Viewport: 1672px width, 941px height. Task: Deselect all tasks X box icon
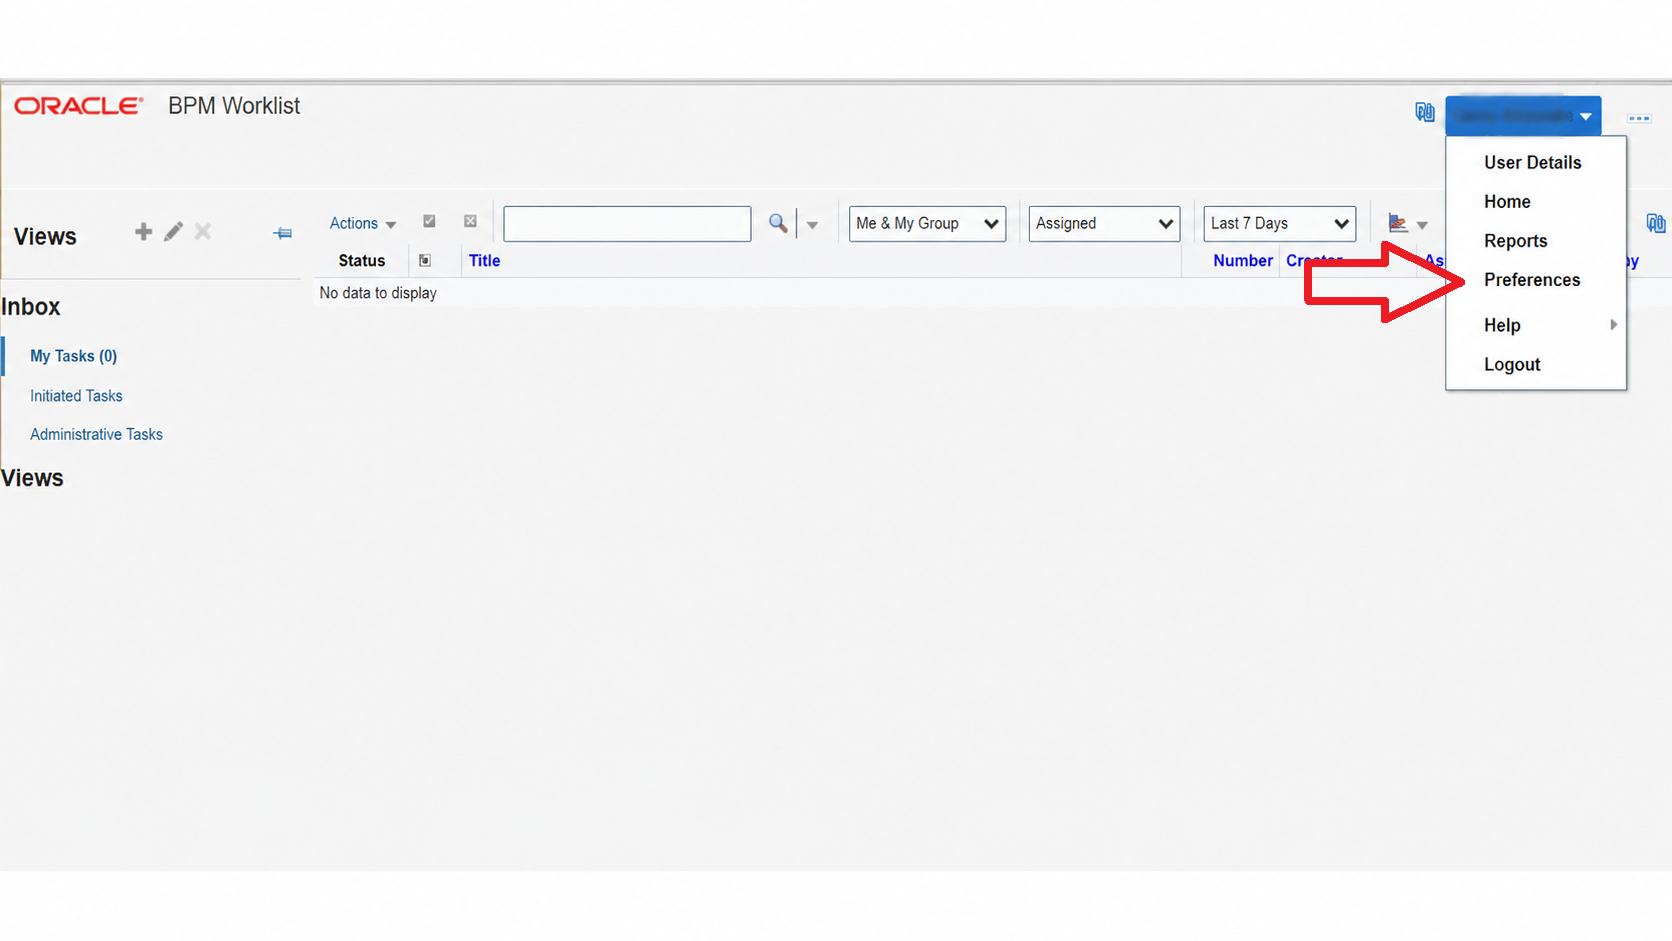pyautogui.click(x=470, y=221)
